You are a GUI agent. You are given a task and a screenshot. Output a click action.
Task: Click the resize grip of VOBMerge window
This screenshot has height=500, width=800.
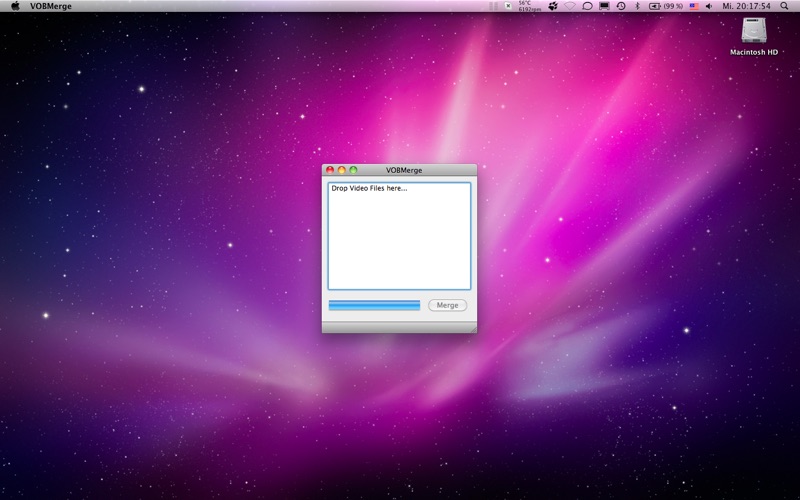click(473, 329)
